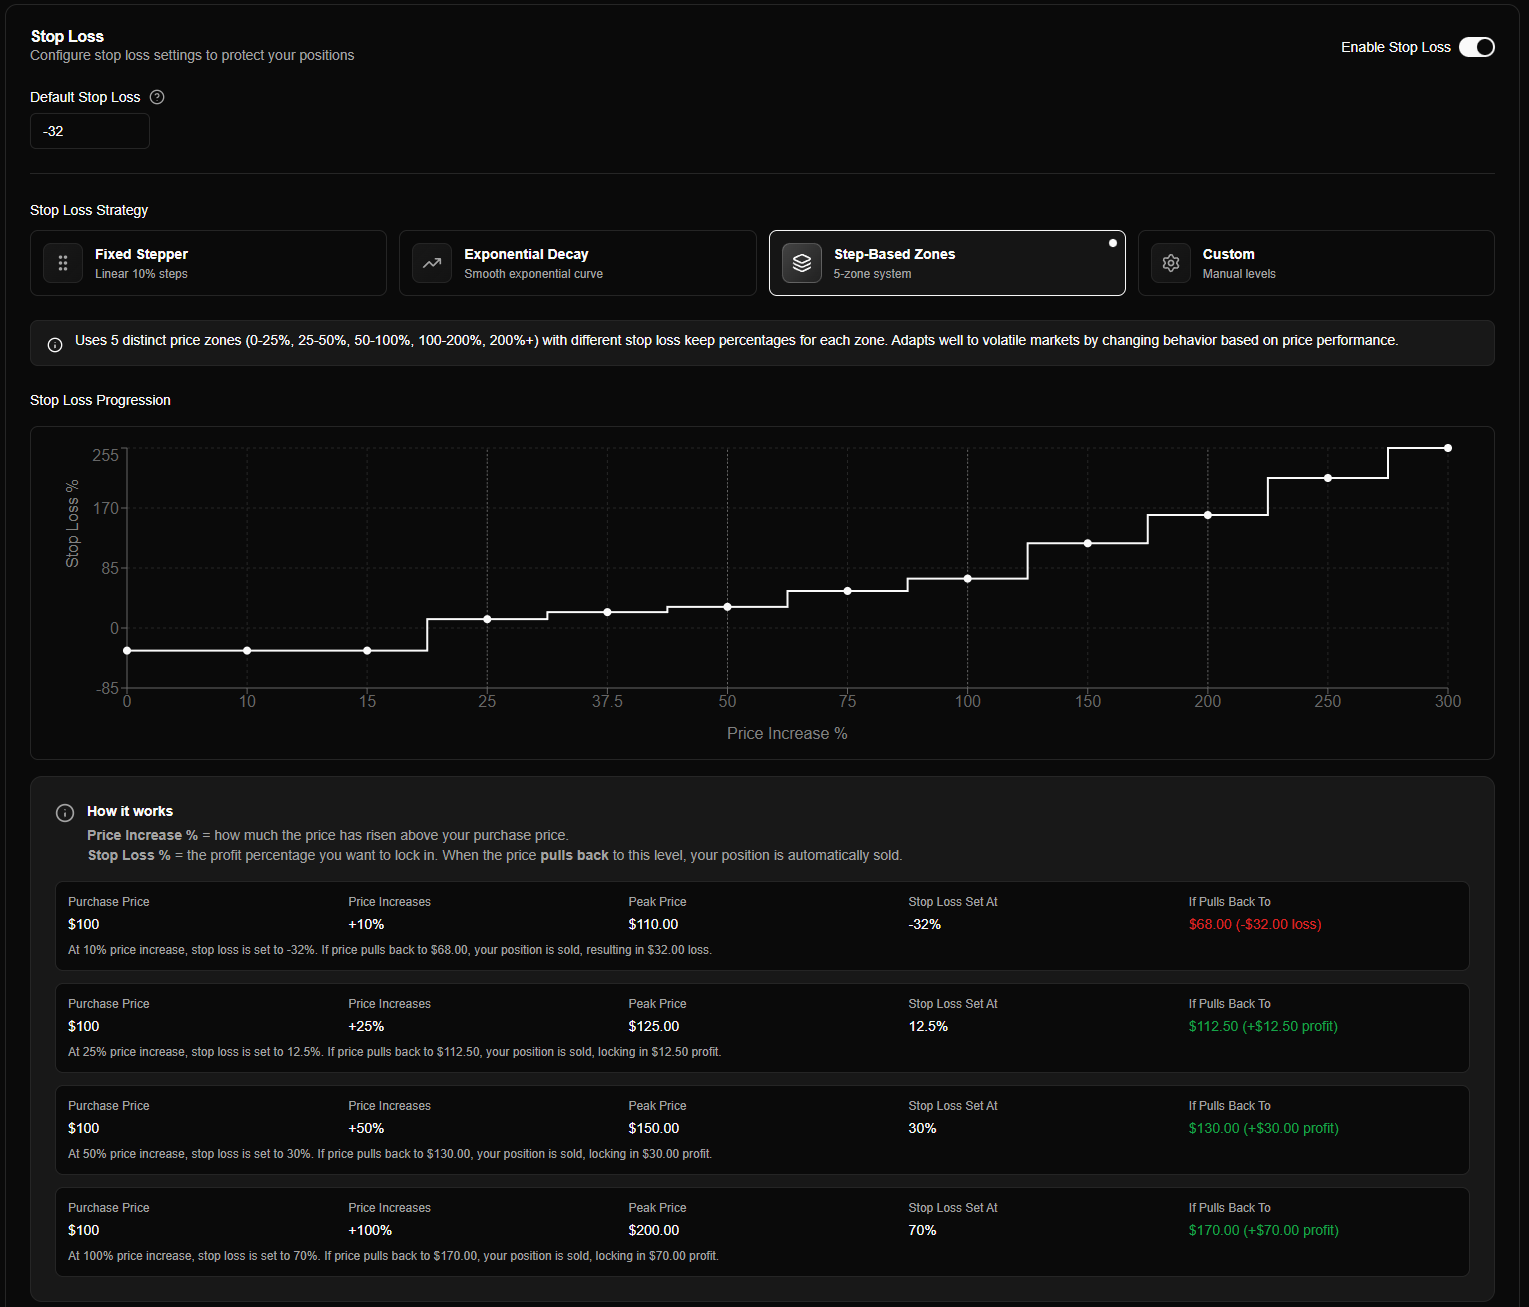The width and height of the screenshot is (1529, 1307).
Task: Open the Stop Loss Strategy section header
Action: coord(89,210)
